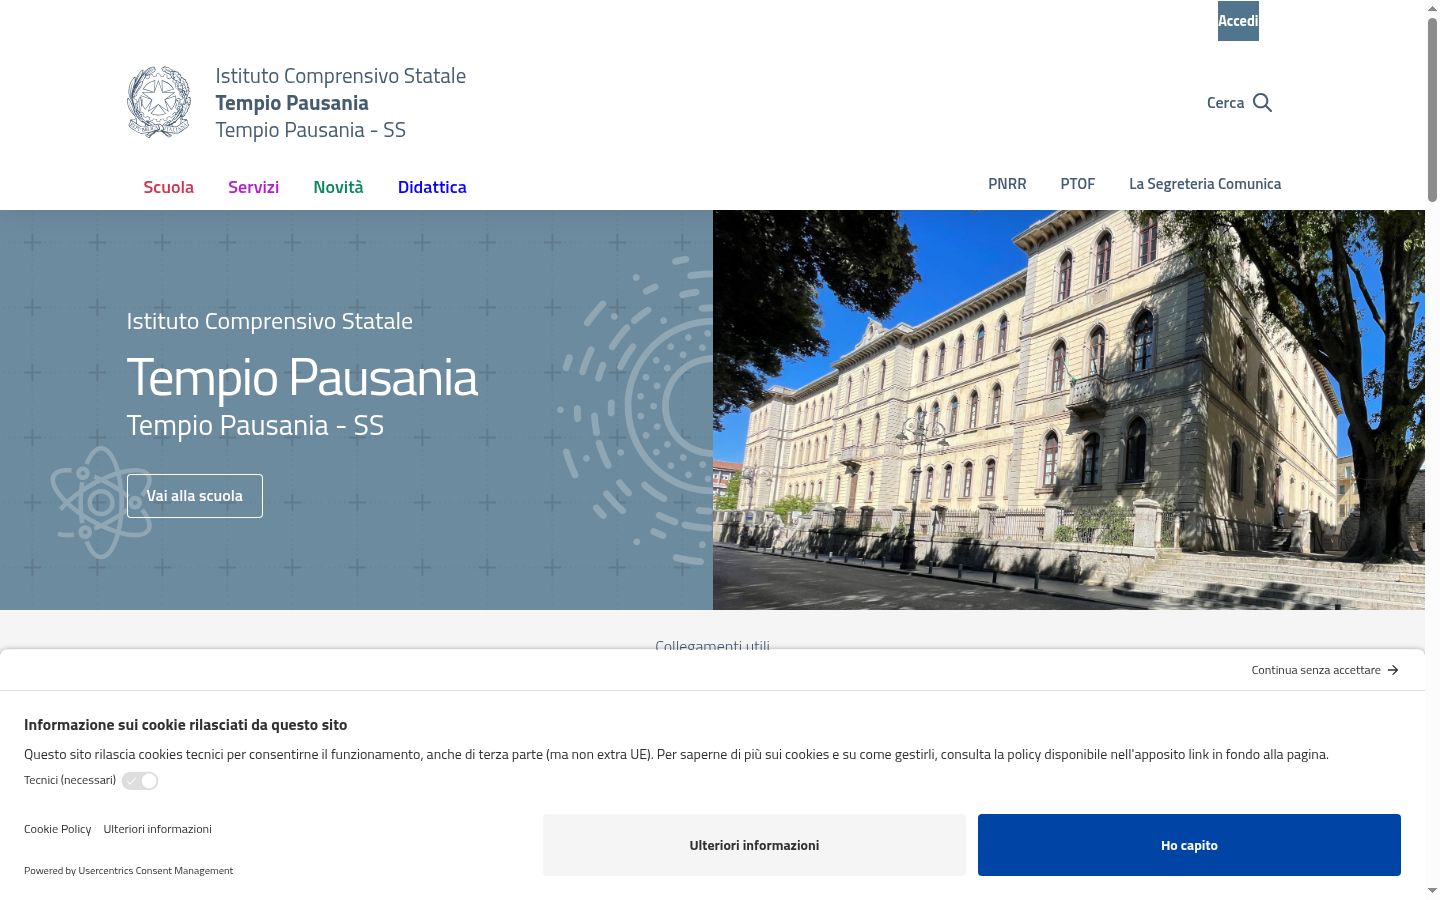Click the grey Ulteriori informazioni button
The width and height of the screenshot is (1440, 900).
[x=754, y=845]
